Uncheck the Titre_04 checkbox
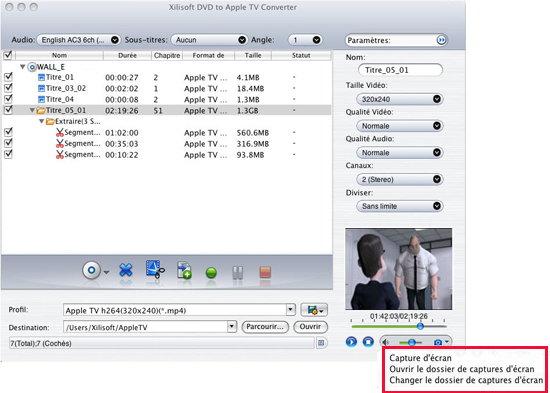The width and height of the screenshot is (550, 393). [x=8, y=99]
